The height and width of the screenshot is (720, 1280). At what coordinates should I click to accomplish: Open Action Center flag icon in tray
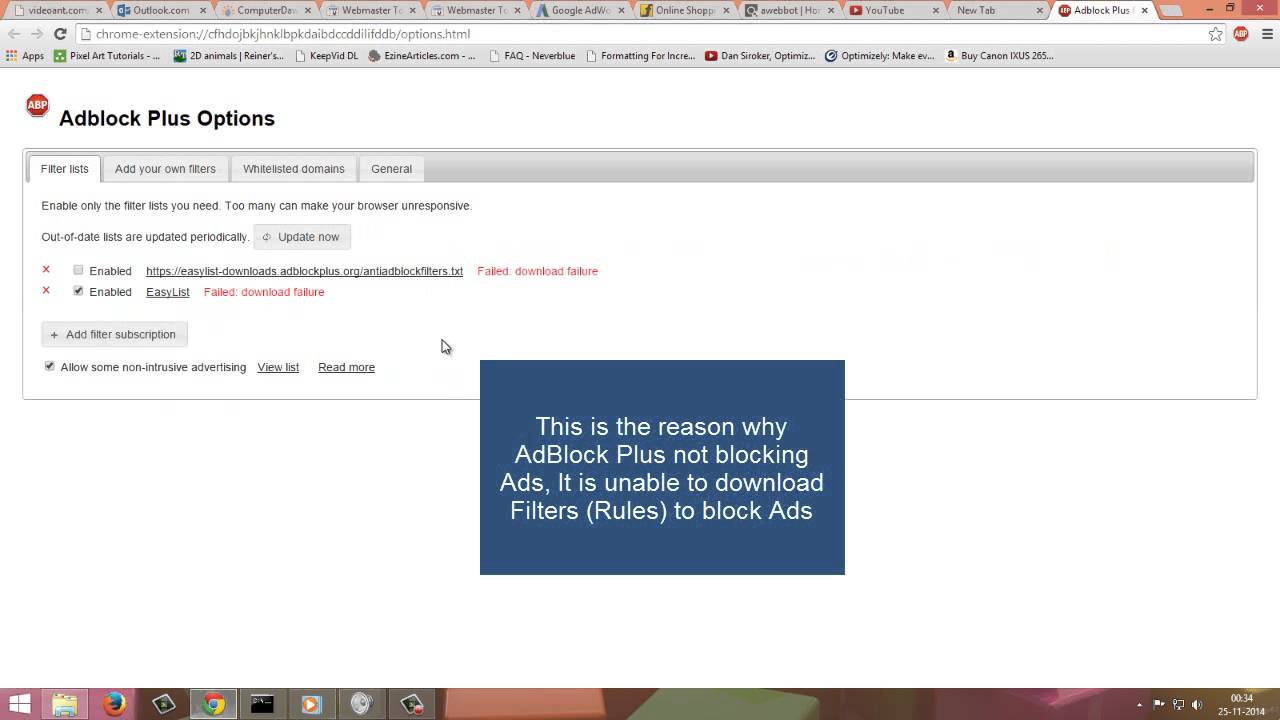pos(1159,705)
